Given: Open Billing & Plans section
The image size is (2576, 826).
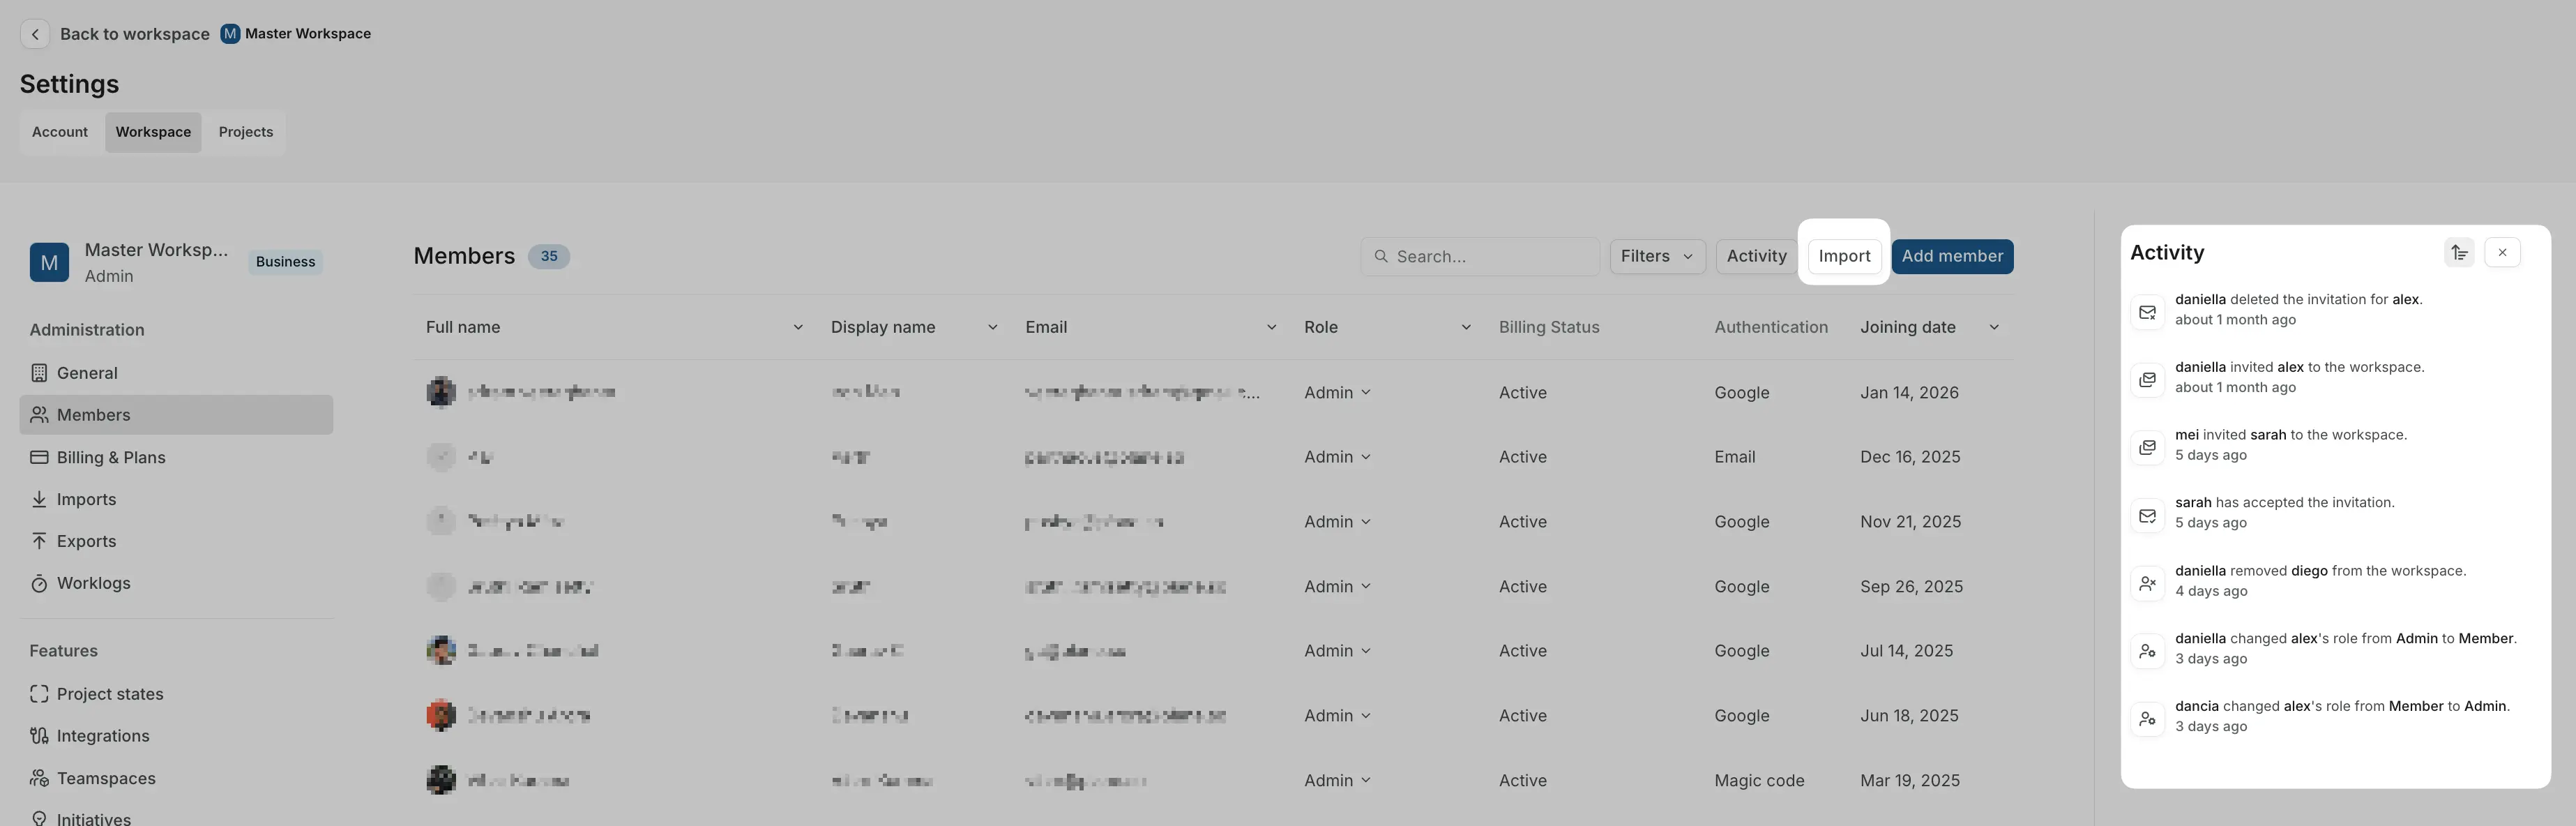Looking at the screenshot, I should 110,457.
